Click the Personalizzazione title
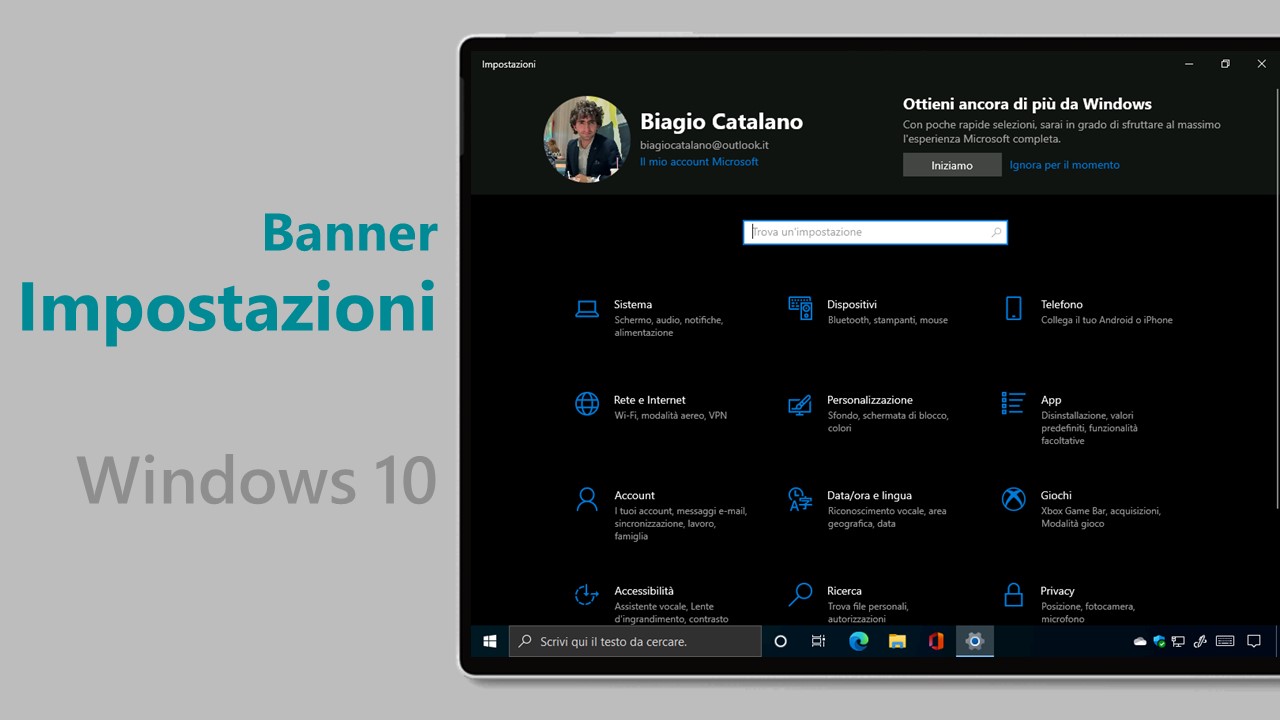 coord(870,400)
